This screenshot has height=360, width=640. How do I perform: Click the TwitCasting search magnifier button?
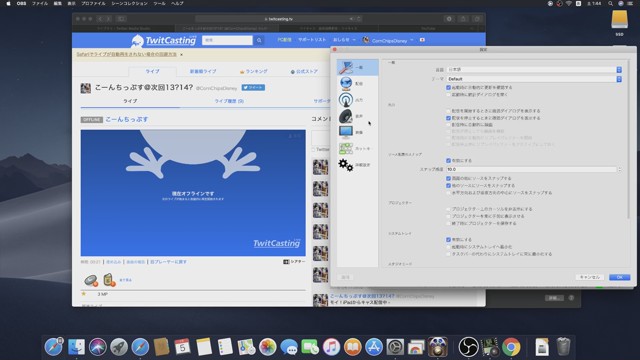(x=259, y=40)
